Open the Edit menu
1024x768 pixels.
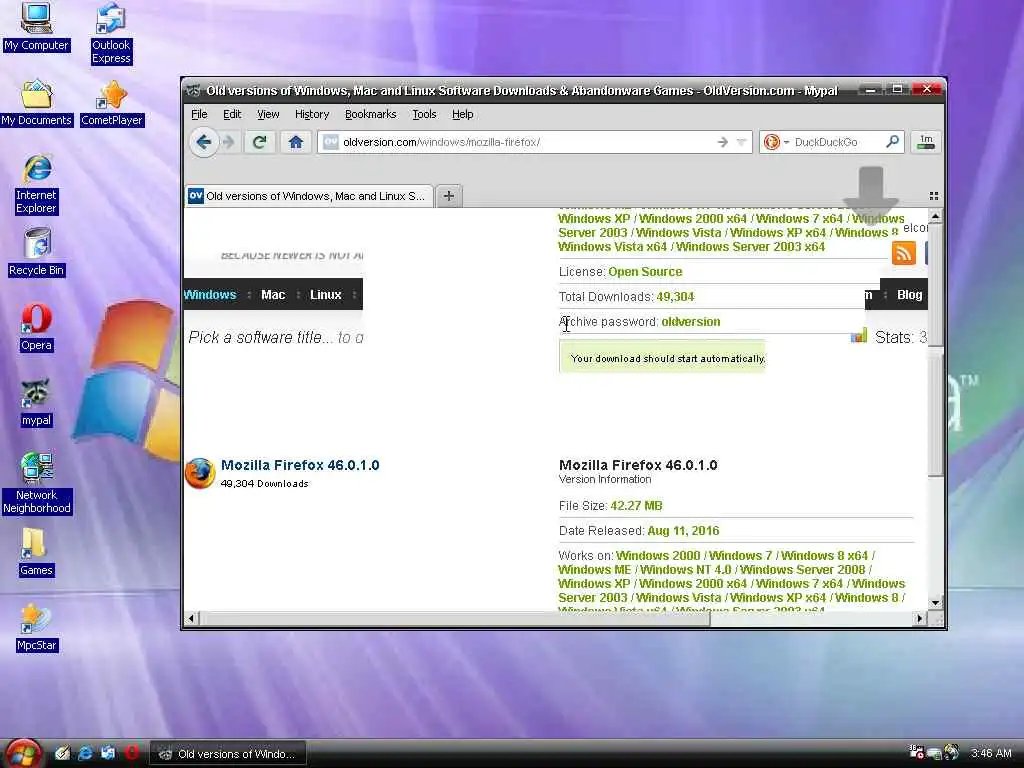tap(232, 114)
